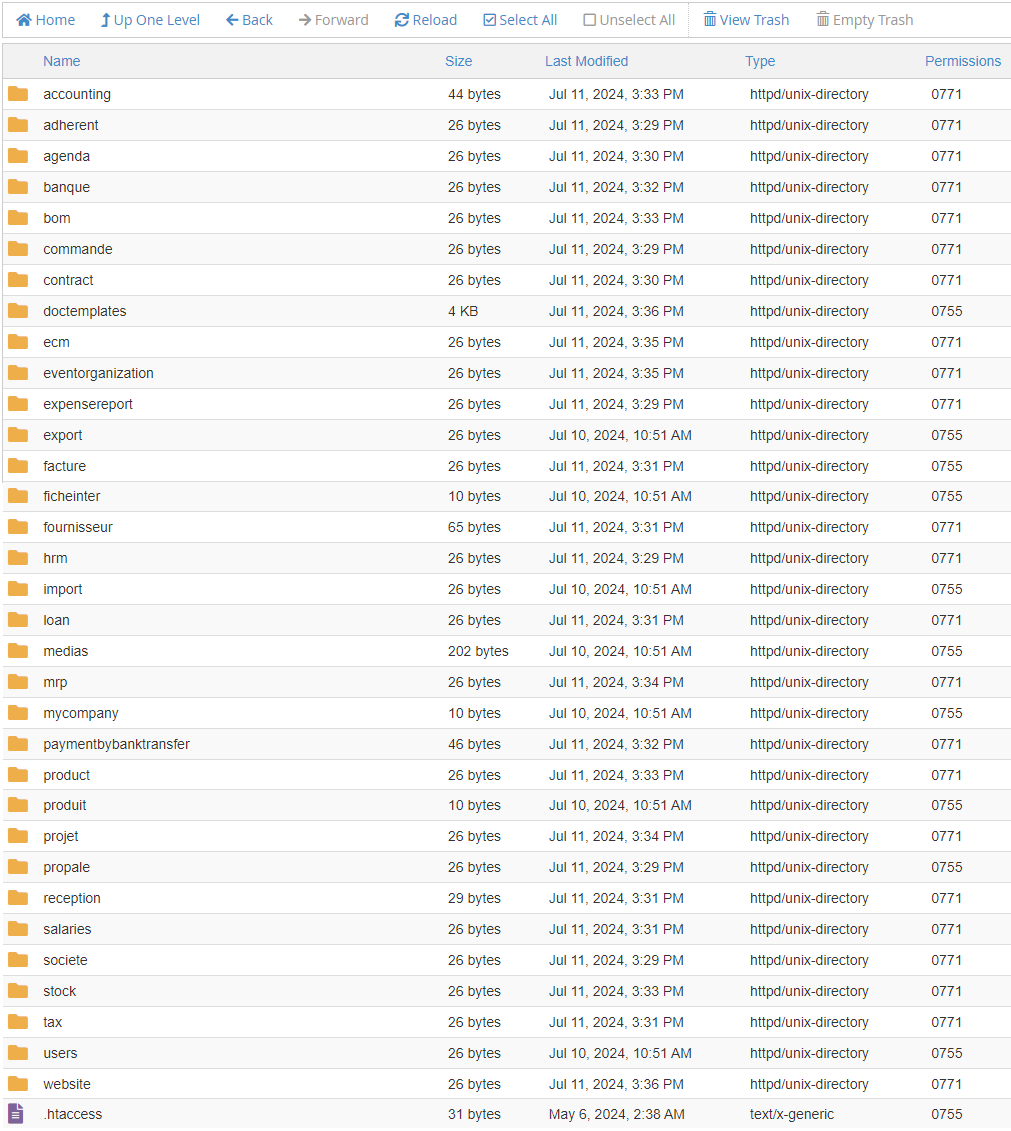Reload the directory listing
Image resolution: width=1011 pixels, height=1131 pixels.
coord(425,20)
